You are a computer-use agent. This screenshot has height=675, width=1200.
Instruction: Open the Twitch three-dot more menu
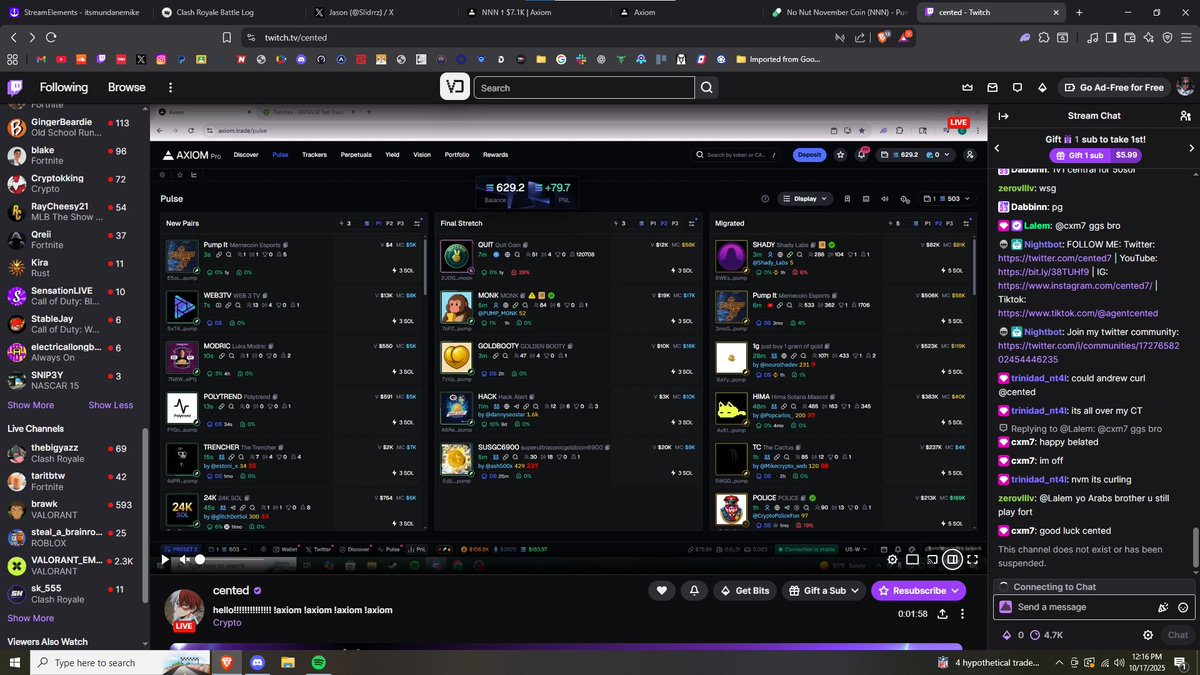171,87
